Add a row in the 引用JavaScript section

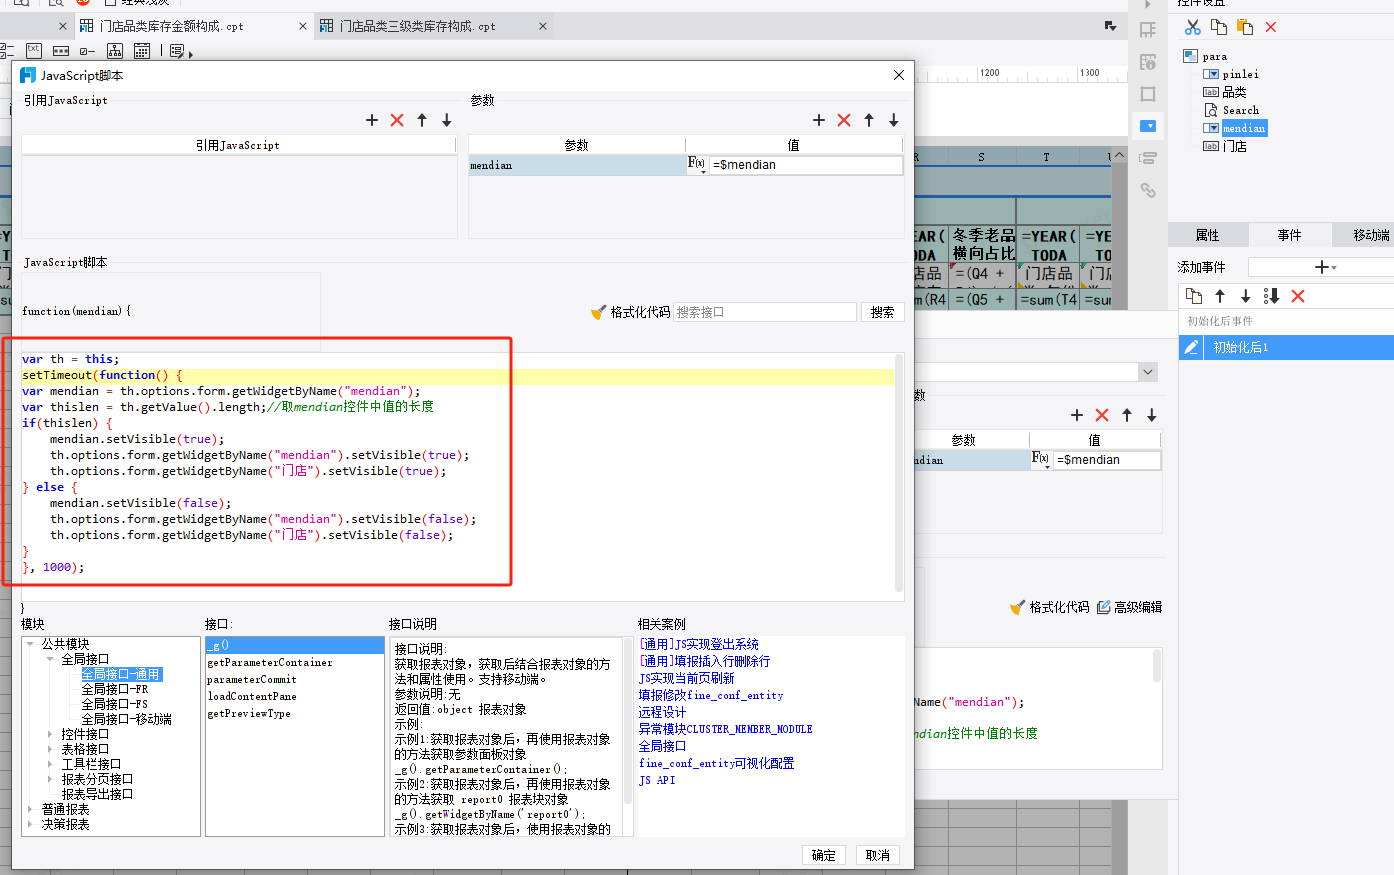click(372, 120)
